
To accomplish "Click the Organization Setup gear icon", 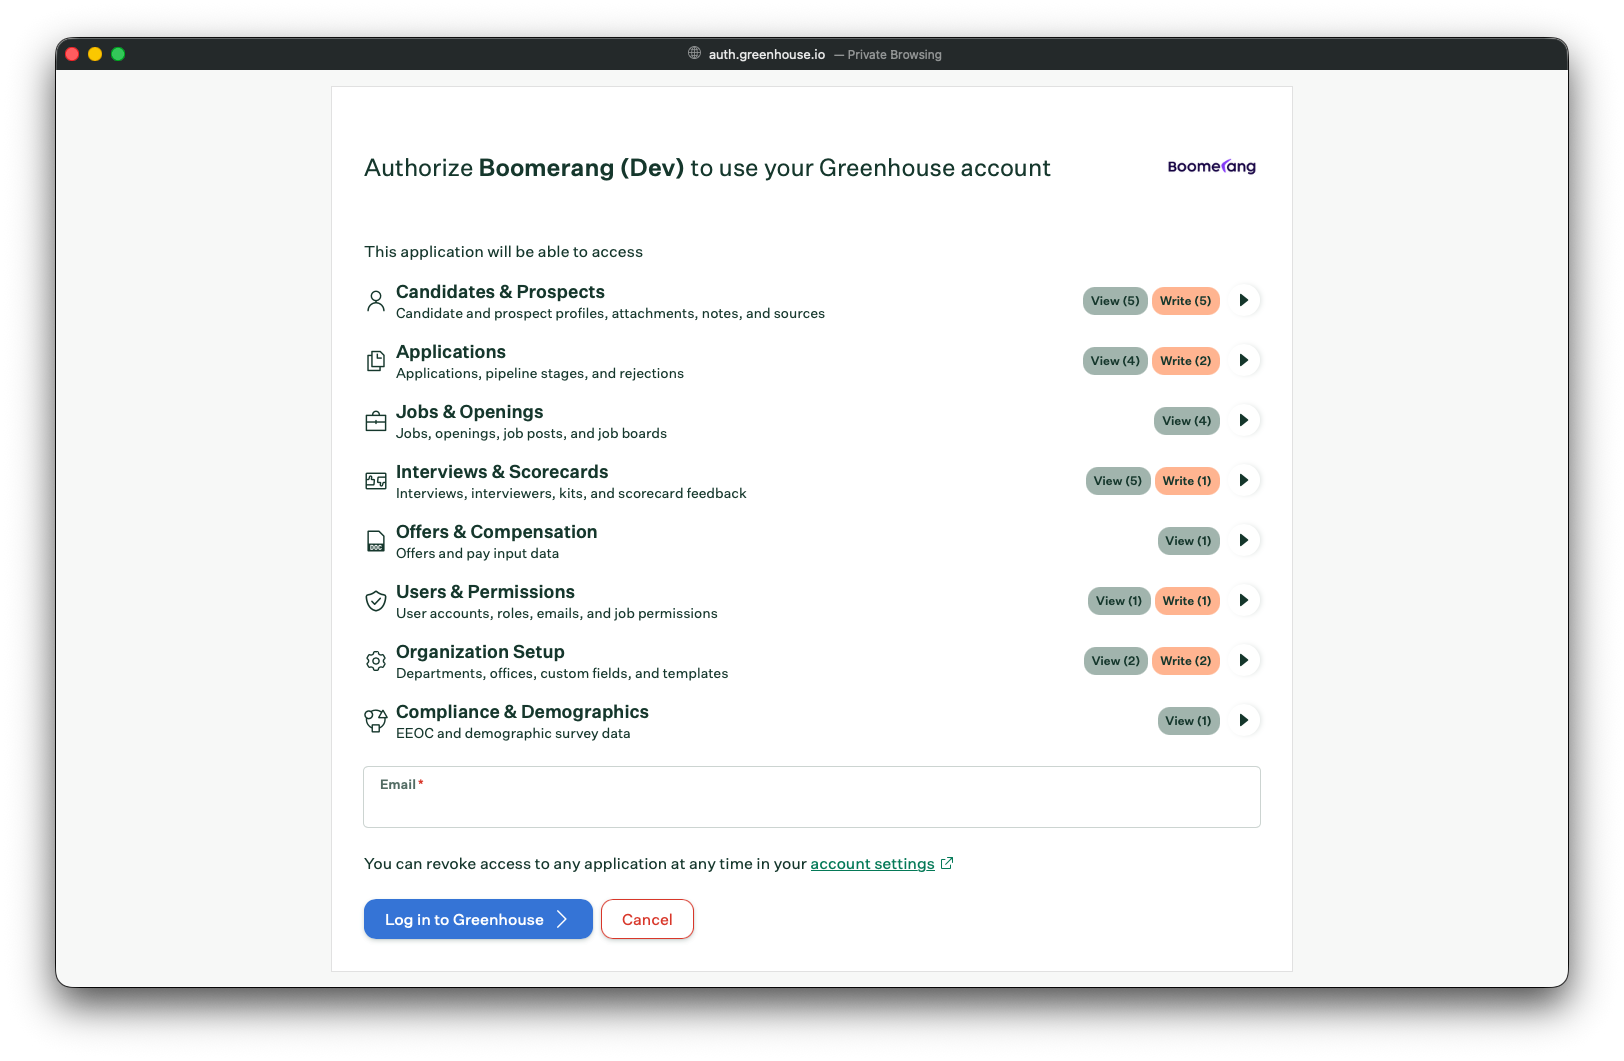I will click(375, 661).
